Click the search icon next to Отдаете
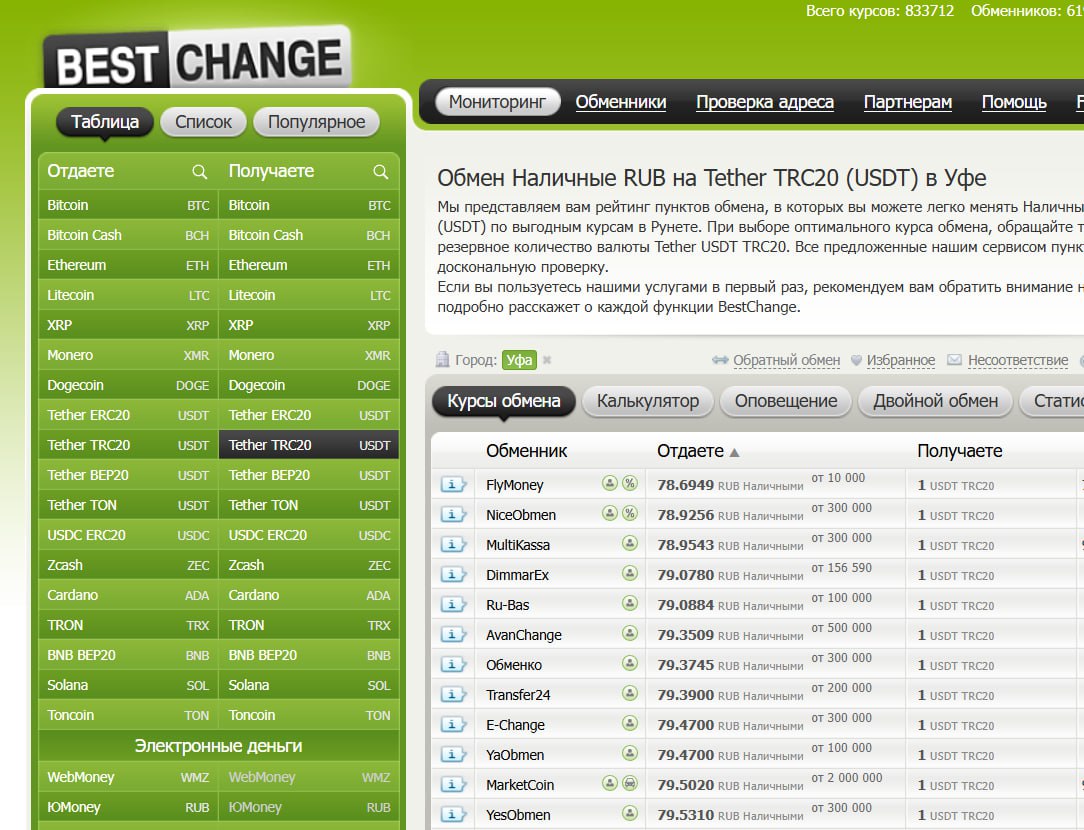Viewport: 1084px width, 830px height. pyautogui.click(x=200, y=172)
